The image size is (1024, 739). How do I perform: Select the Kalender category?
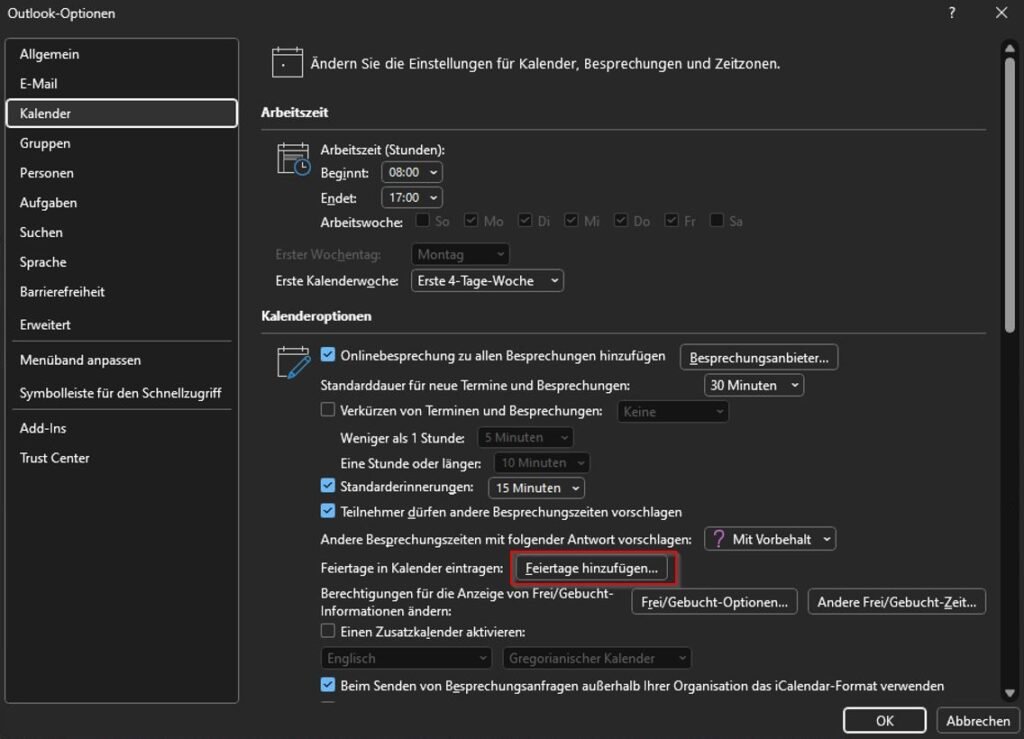click(121, 114)
